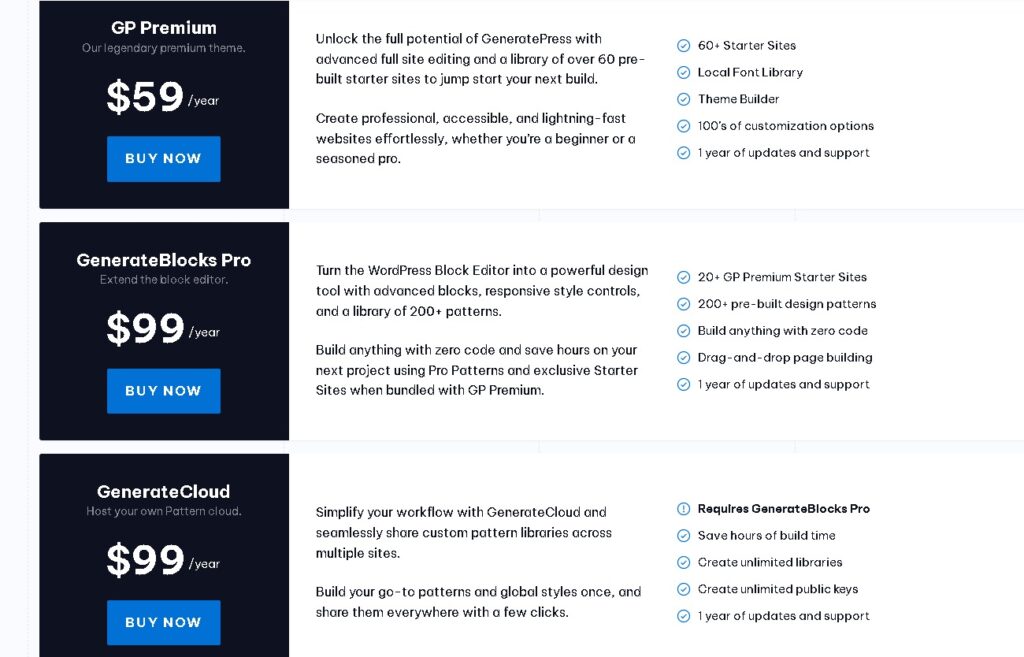Click the checkmark icon next to Create unlimited libraries

(684, 563)
